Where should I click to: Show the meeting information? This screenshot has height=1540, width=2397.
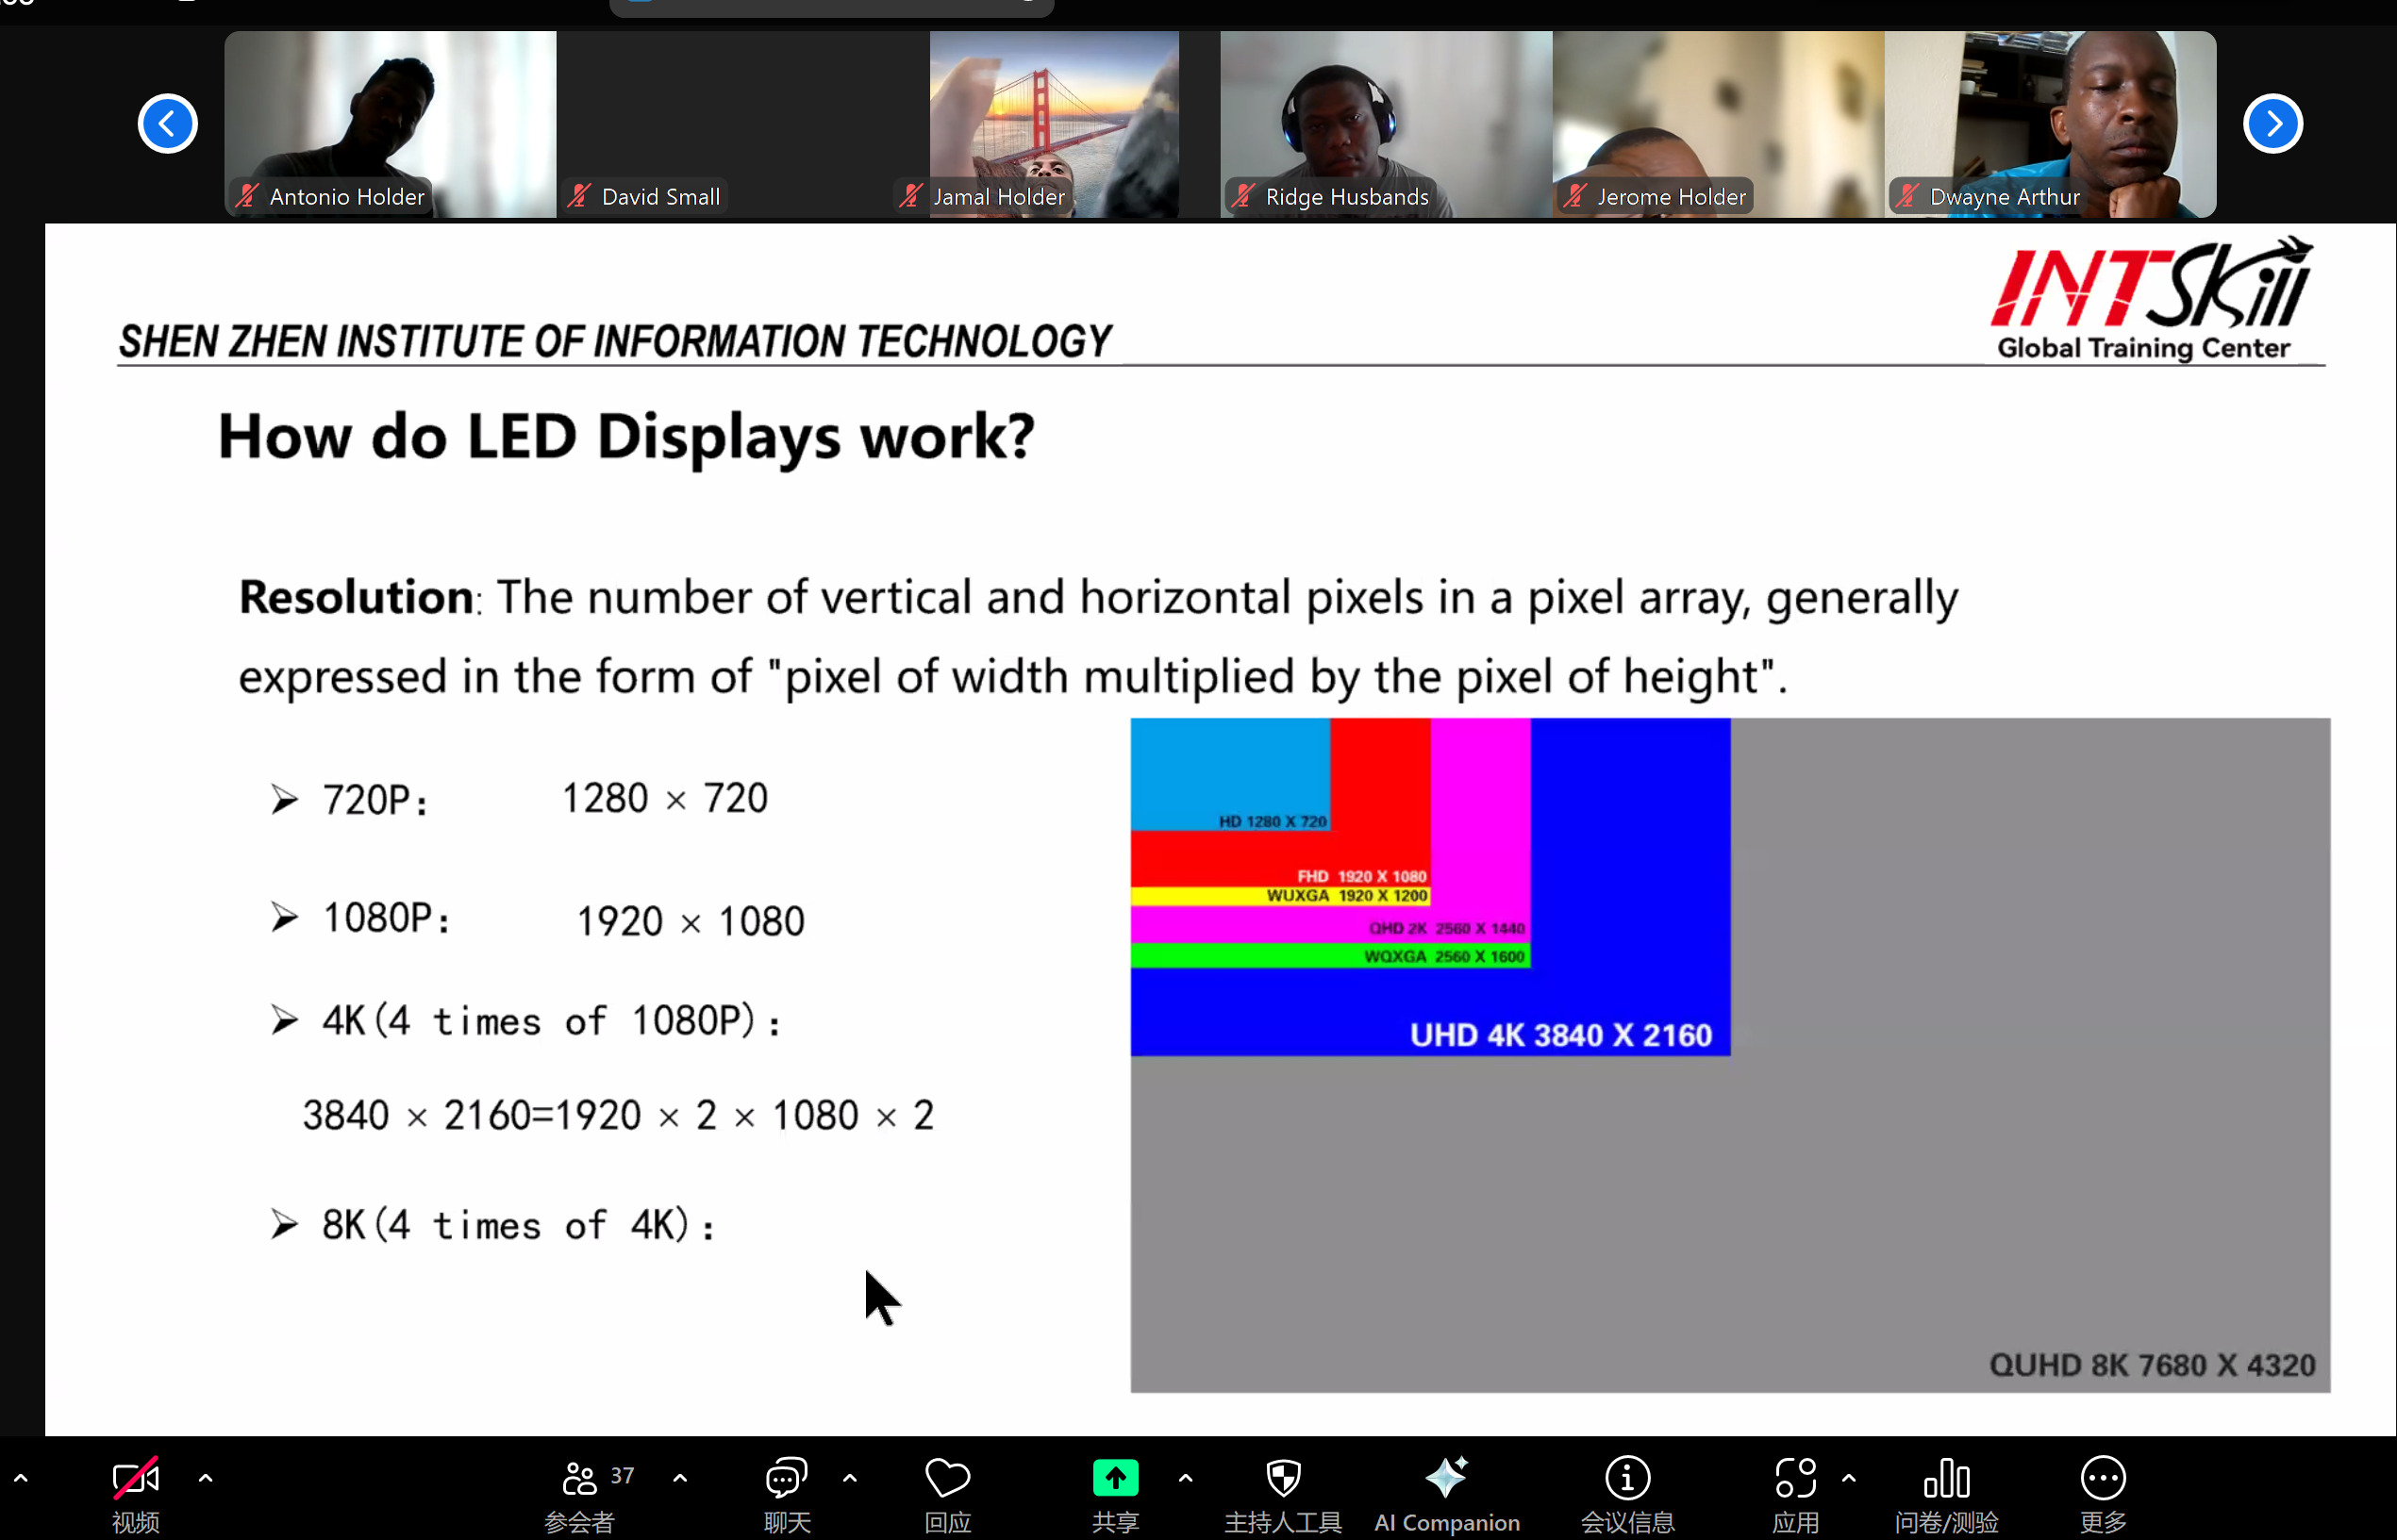pos(1627,1478)
